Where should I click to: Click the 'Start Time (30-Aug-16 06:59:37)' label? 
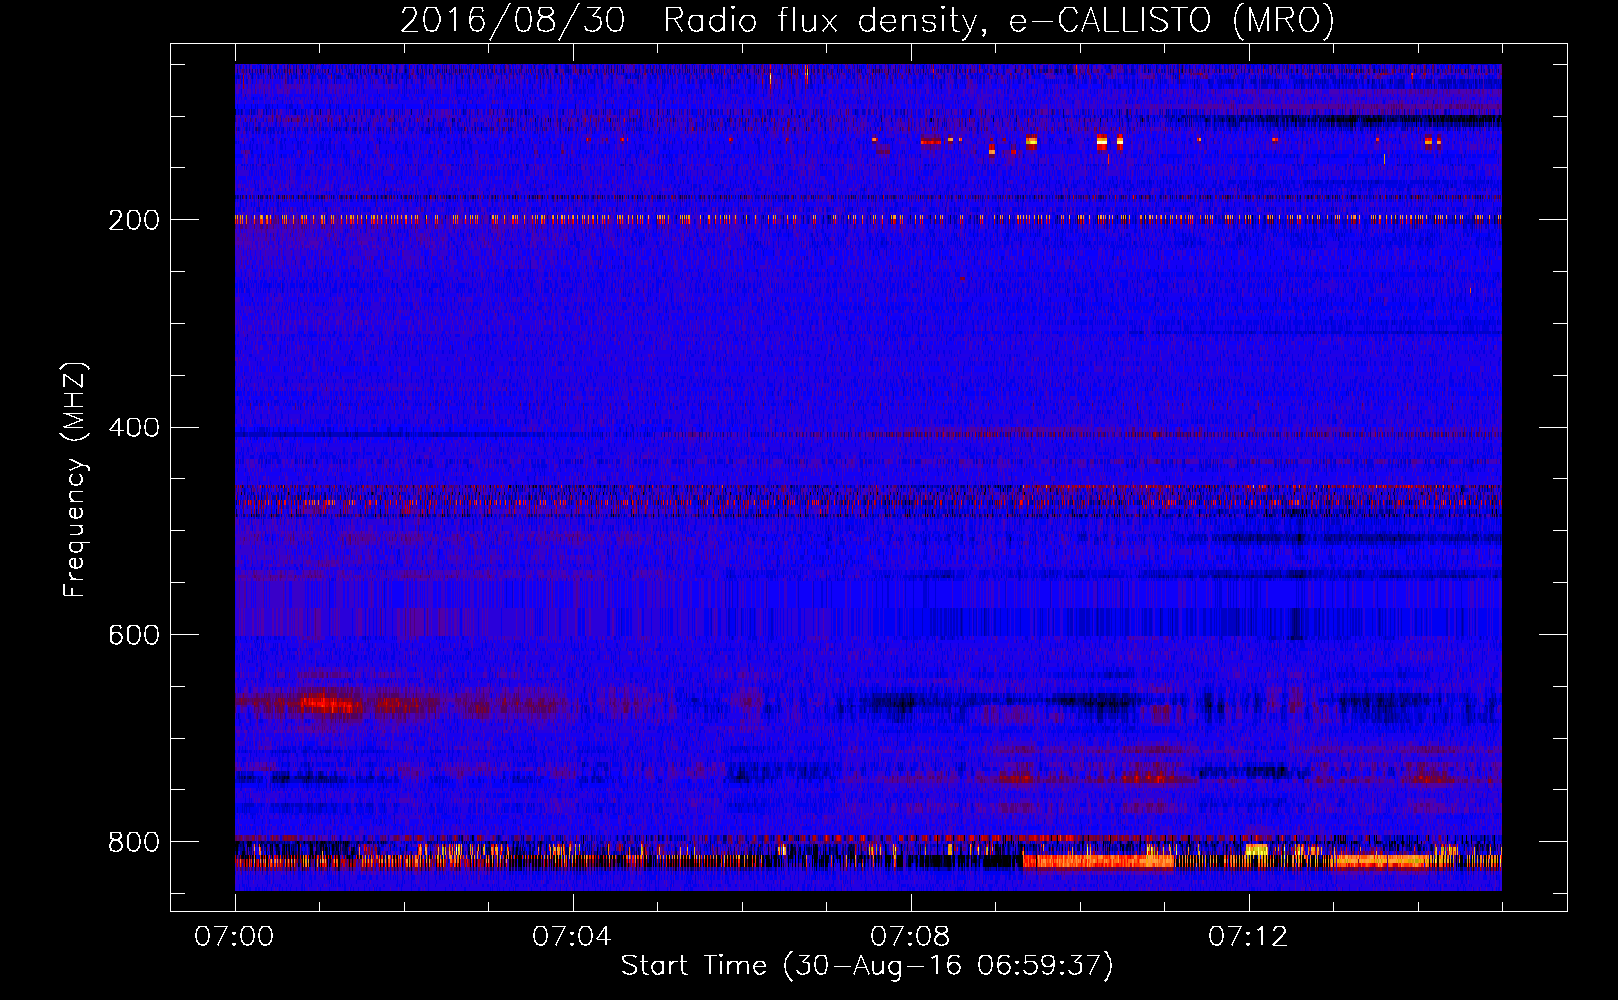(867, 966)
